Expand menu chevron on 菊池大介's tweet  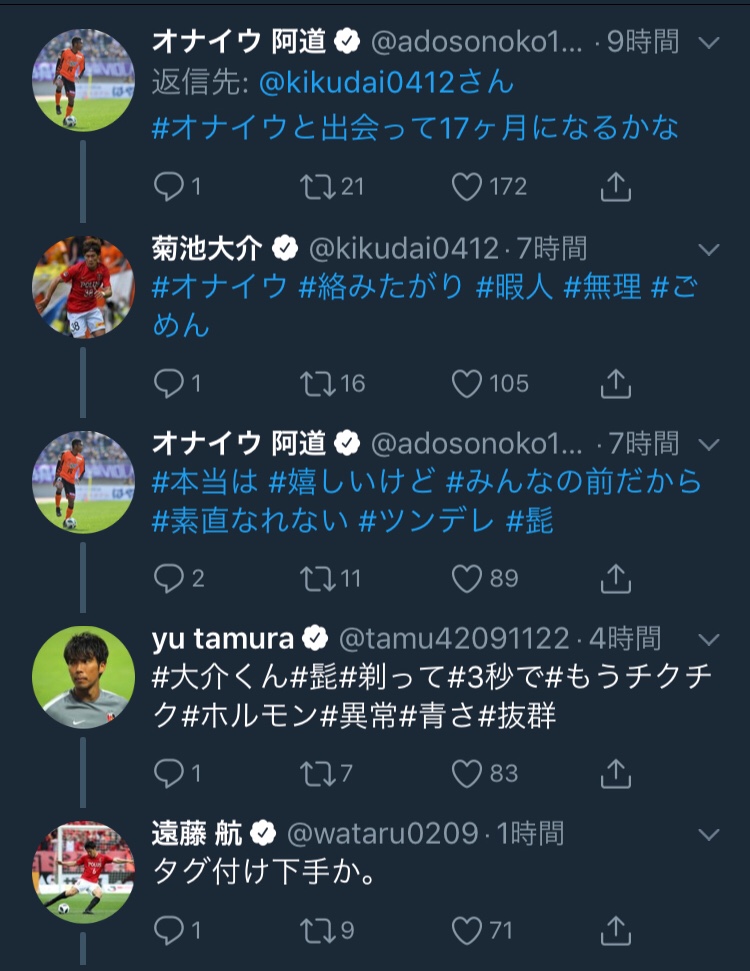[x=708, y=248]
